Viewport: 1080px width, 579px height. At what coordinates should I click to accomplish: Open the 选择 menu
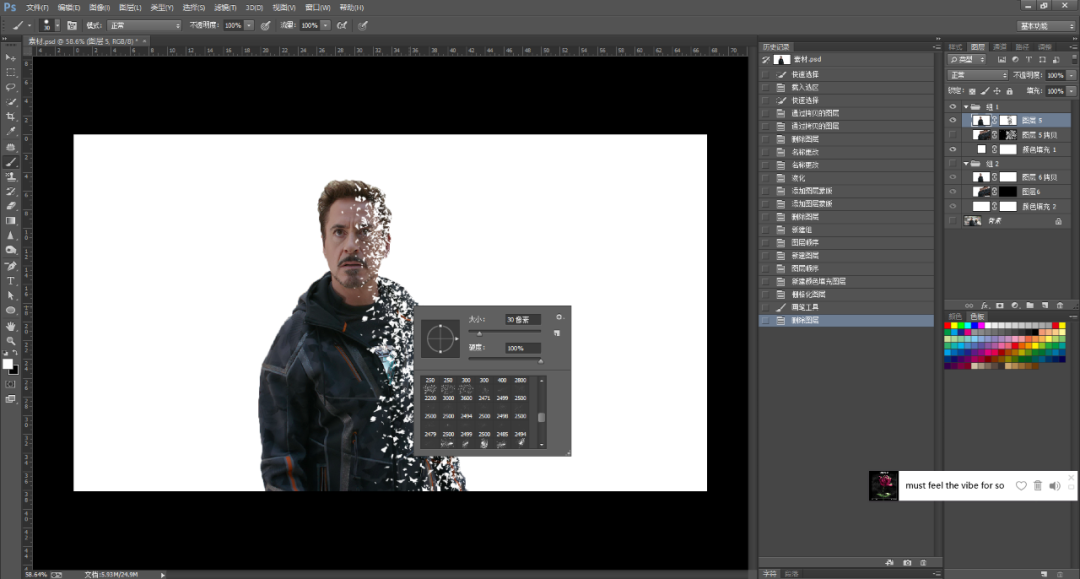click(194, 8)
